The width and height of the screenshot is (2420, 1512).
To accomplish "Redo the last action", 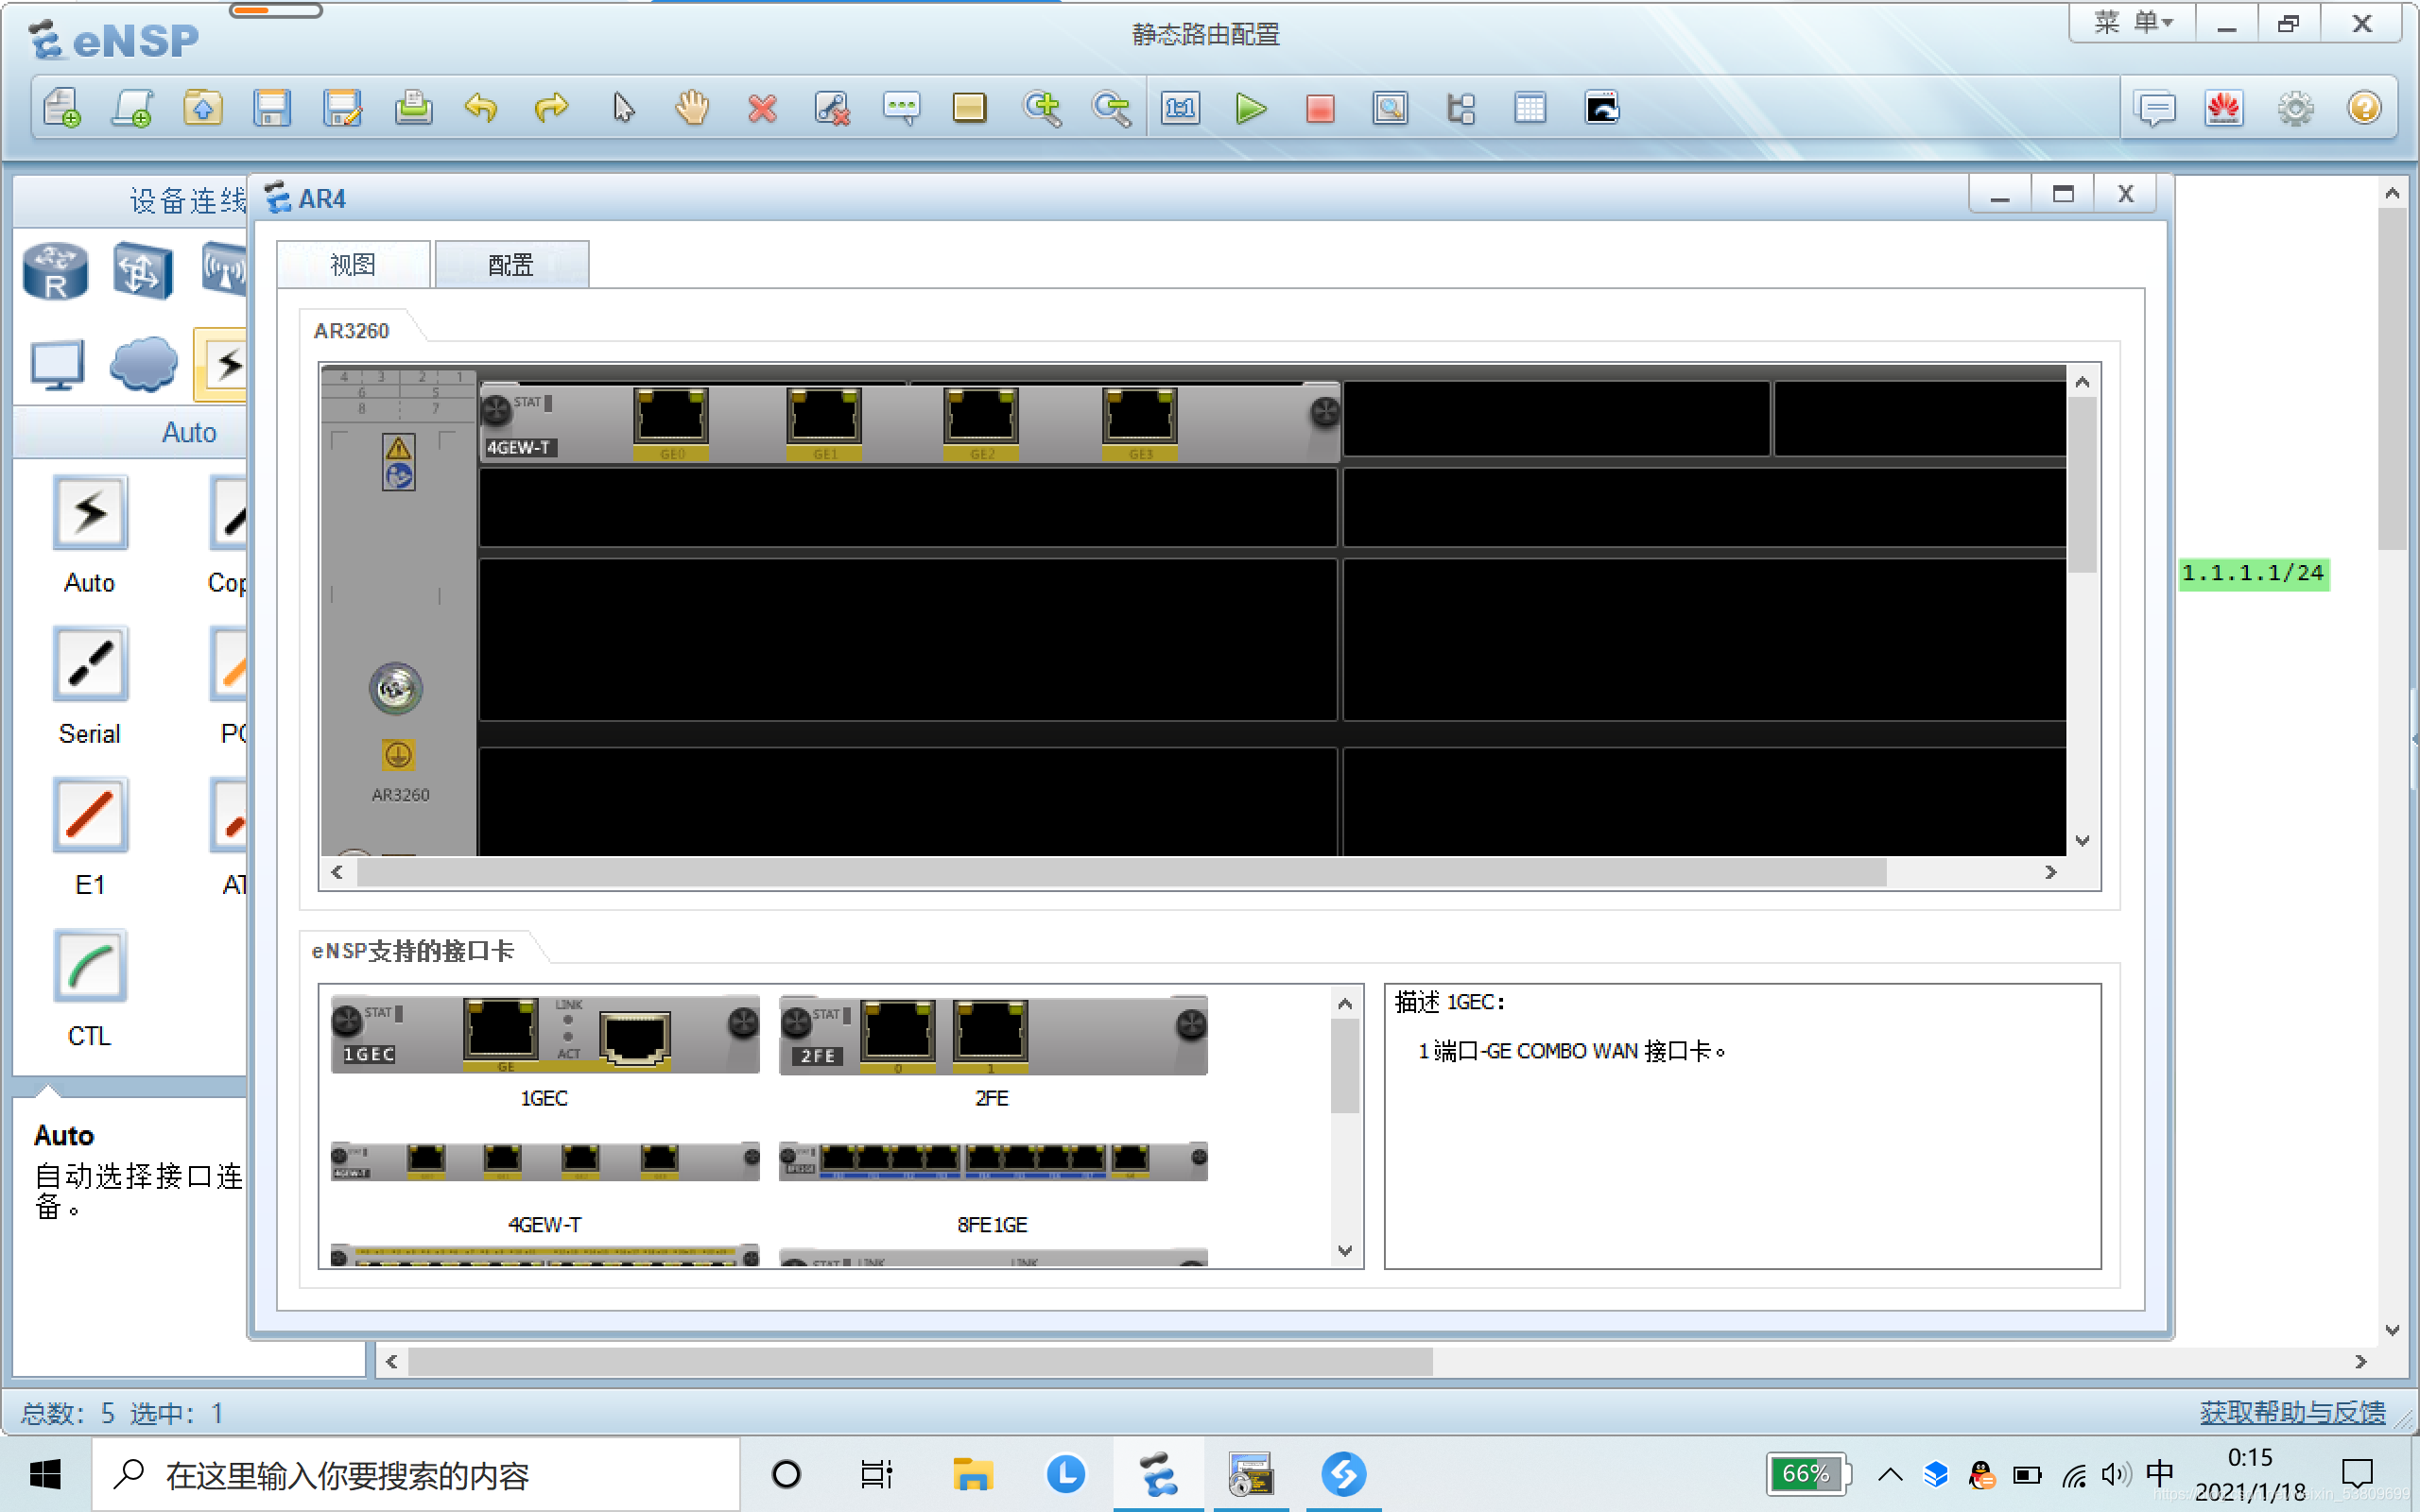I will click(551, 108).
